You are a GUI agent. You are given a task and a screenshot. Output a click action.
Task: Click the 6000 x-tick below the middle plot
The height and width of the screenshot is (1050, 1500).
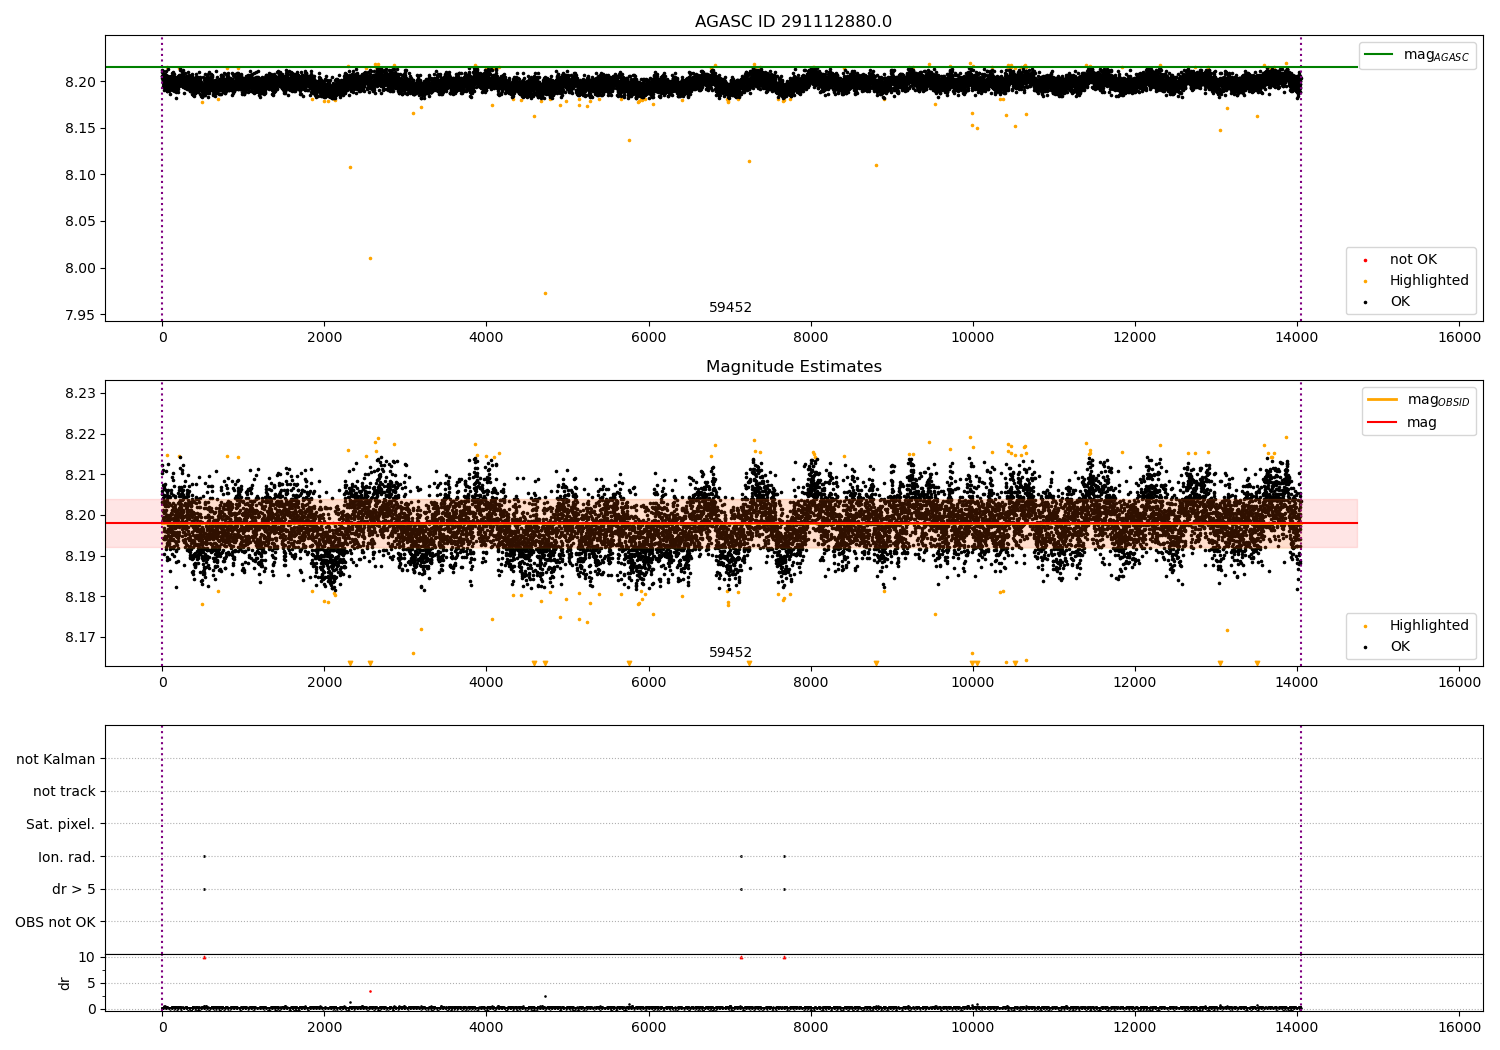pyautogui.click(x=648, y=683)
